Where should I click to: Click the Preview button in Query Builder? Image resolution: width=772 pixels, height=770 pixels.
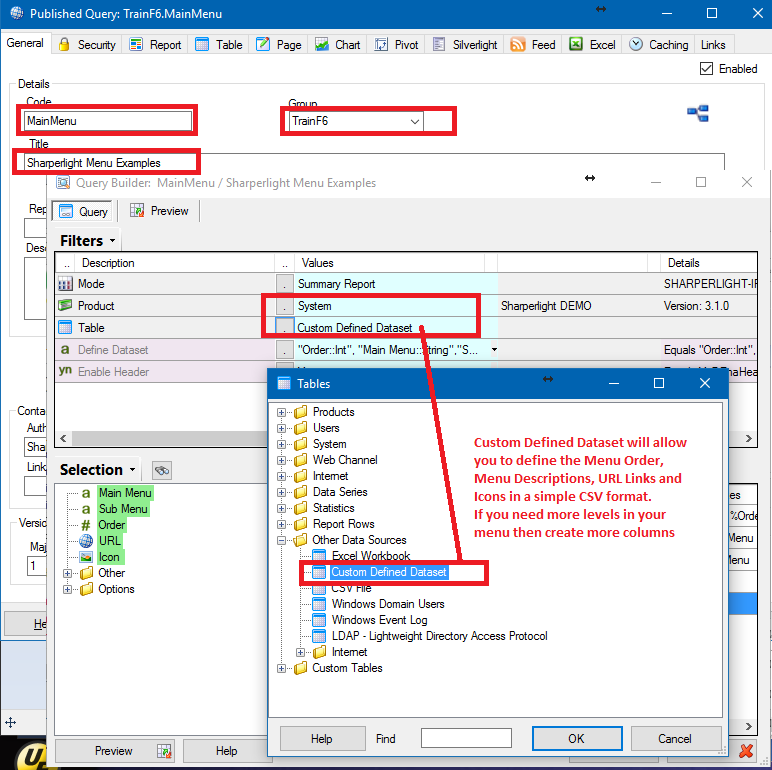115,750
